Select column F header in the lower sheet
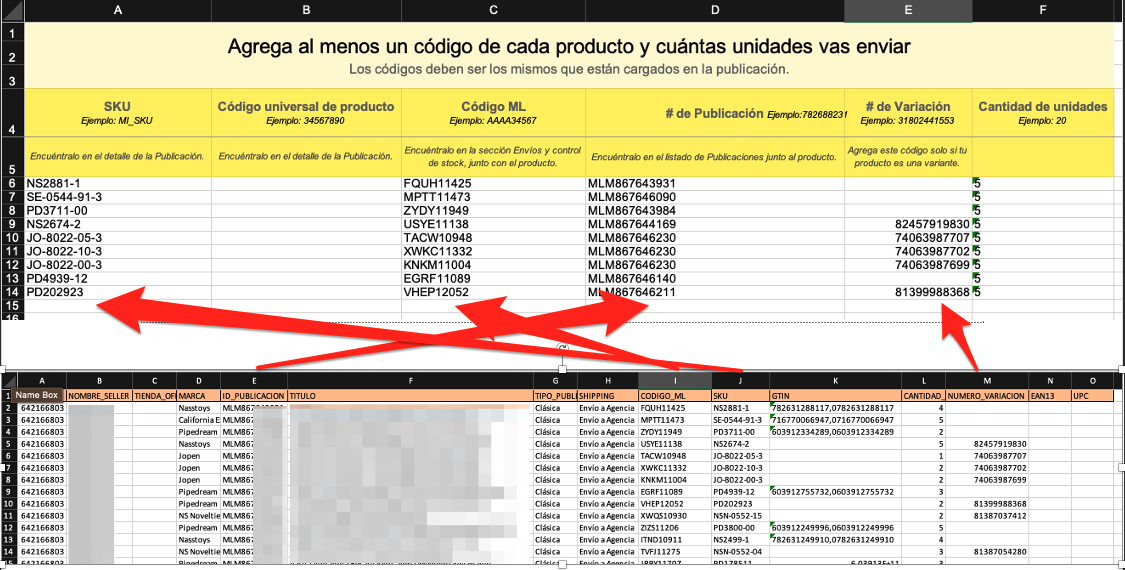1125x570 pixels. pyautogui.click(x=410, y=380)
